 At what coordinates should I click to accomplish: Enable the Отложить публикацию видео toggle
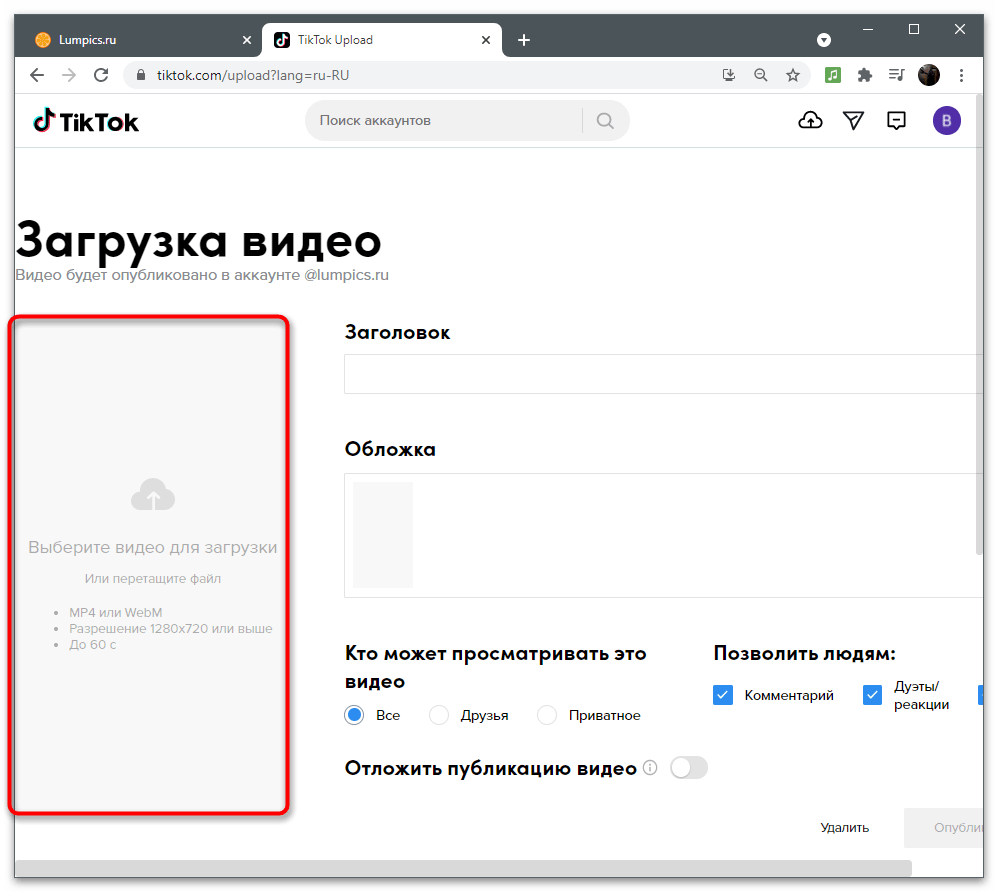pos(688,767)
